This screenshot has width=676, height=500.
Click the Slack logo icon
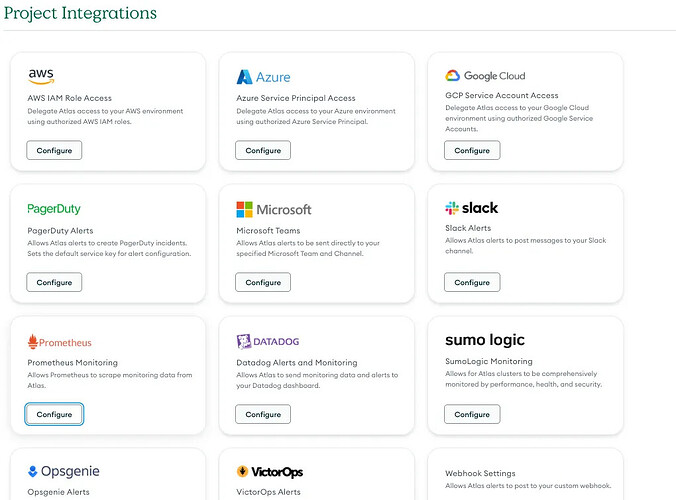pyautogui.click(x=452, y=208)
